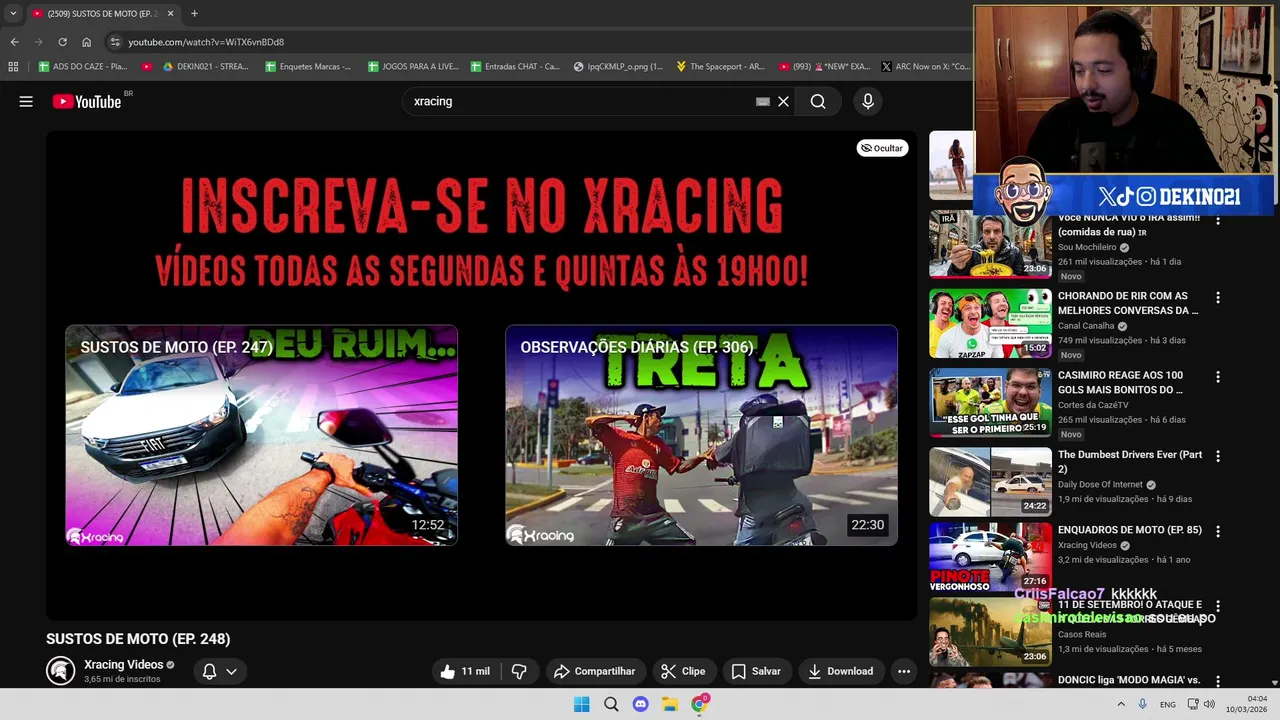
Task: Open Observações Diárias Ep. 306 end card
Action: pyautogui.click(x=701, y=435)
